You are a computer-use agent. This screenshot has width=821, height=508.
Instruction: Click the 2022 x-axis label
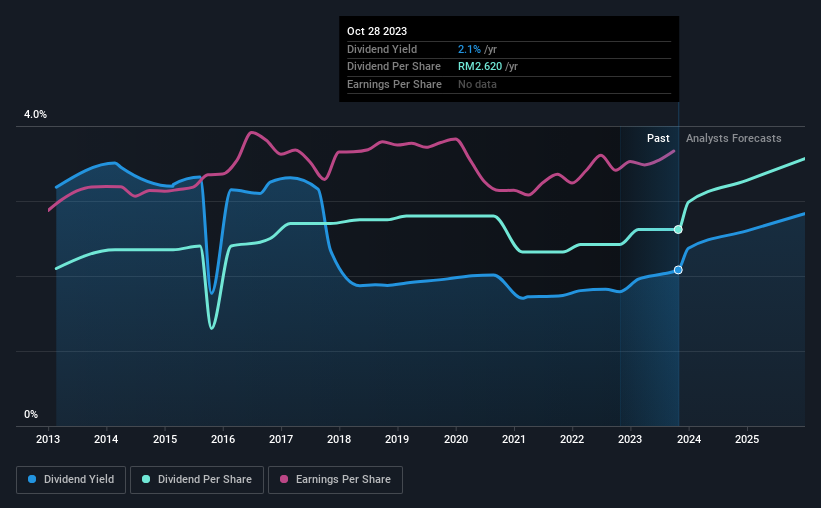click(572, 439)
